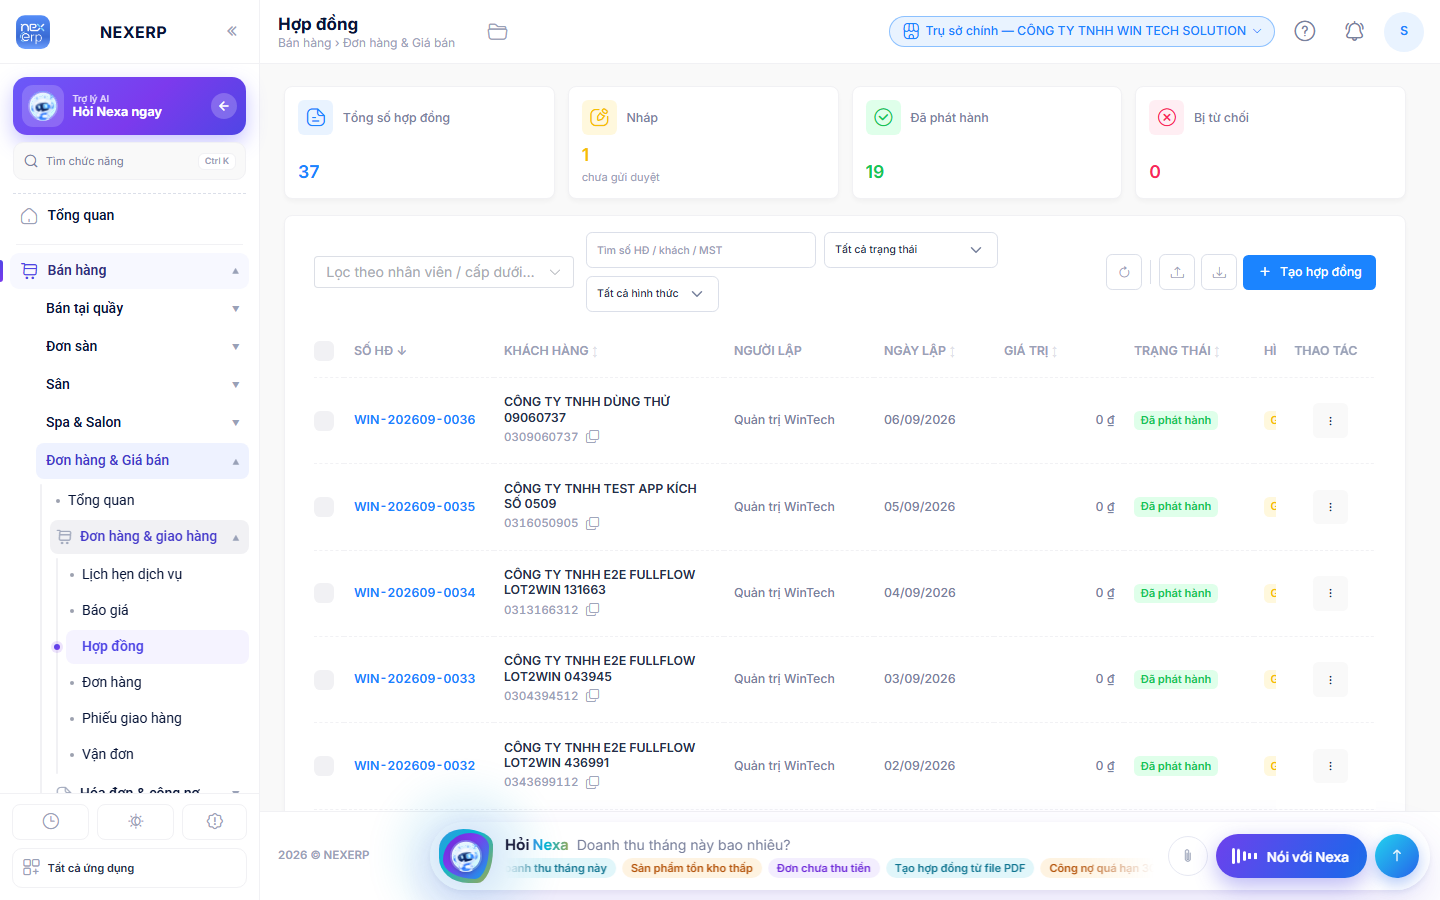This screenshot has height=900, width=1440.
Task: Click the refresh icon in the table toolbar
Action: tap(1124, 272)
